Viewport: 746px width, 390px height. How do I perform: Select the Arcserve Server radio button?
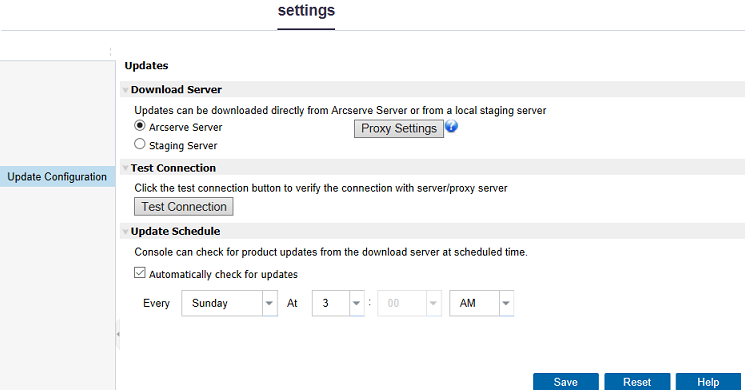[139, 126]
